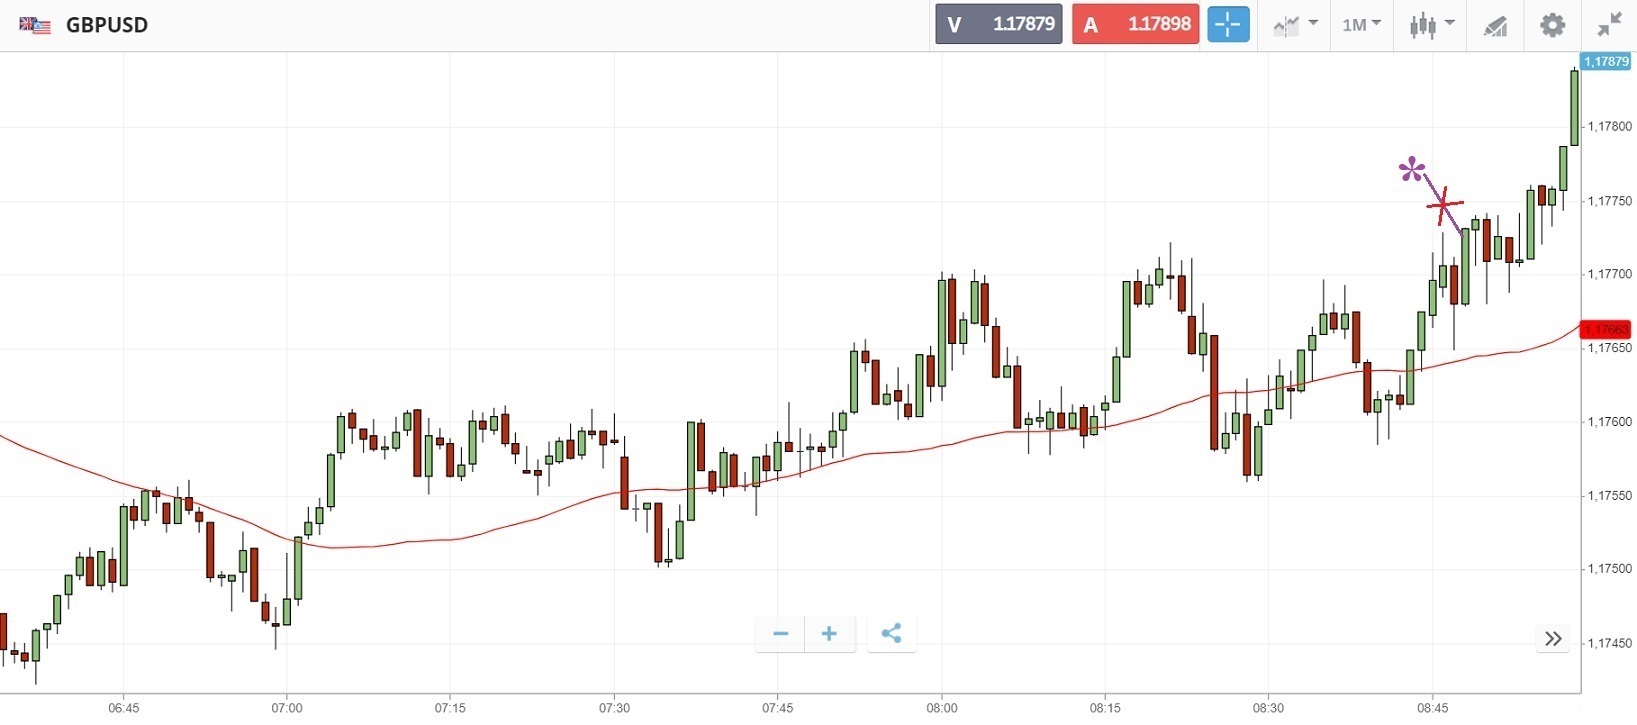Open chart settings gear
The height and width of the screenshot is (725, 1637).
1552,25
